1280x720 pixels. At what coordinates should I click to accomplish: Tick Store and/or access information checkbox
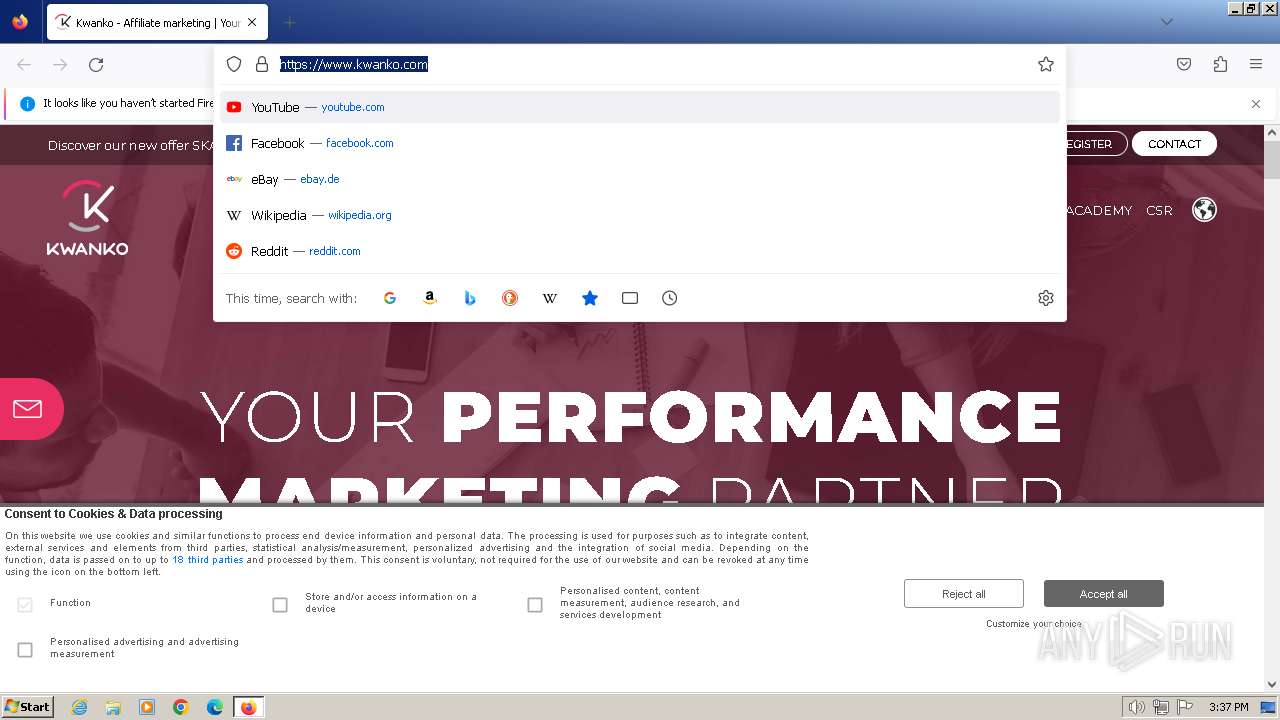click(280, 605)
